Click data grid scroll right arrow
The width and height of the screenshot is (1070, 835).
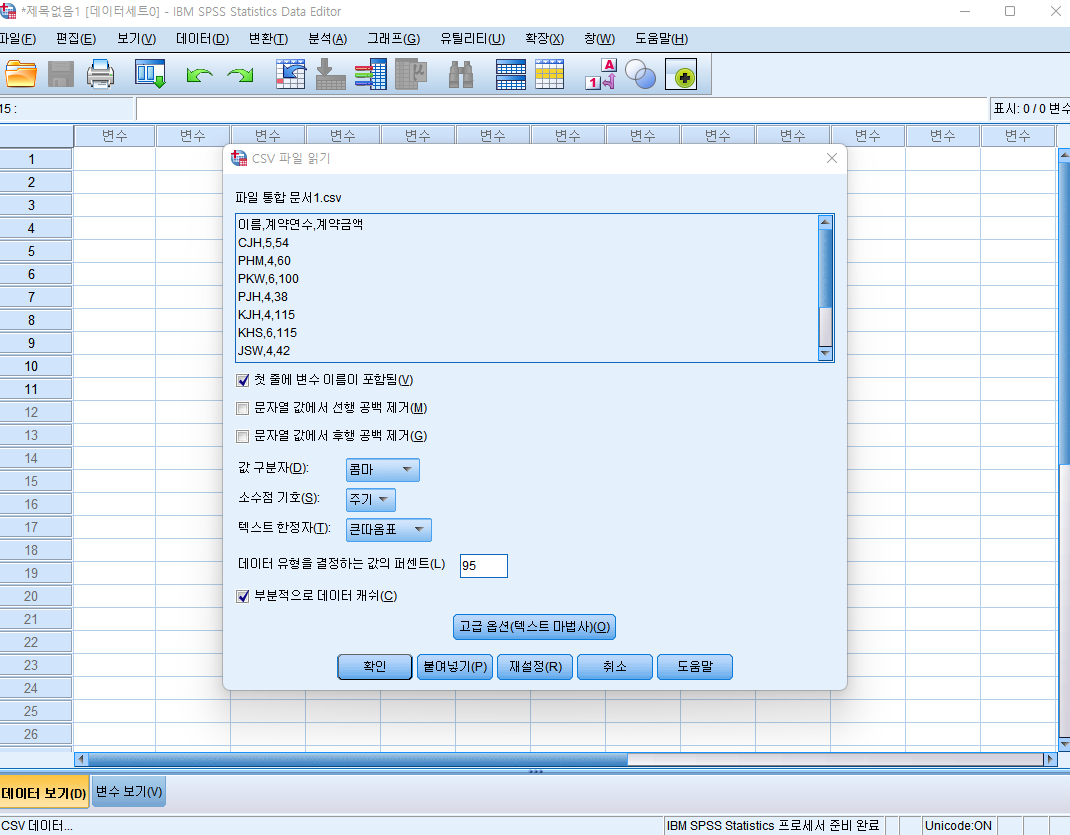[x=1050, y=759]
